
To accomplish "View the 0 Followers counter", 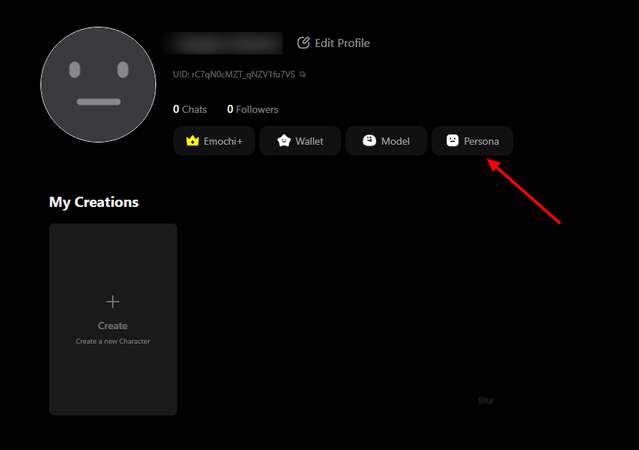I will pyautogui.click(x=253, y=109).
